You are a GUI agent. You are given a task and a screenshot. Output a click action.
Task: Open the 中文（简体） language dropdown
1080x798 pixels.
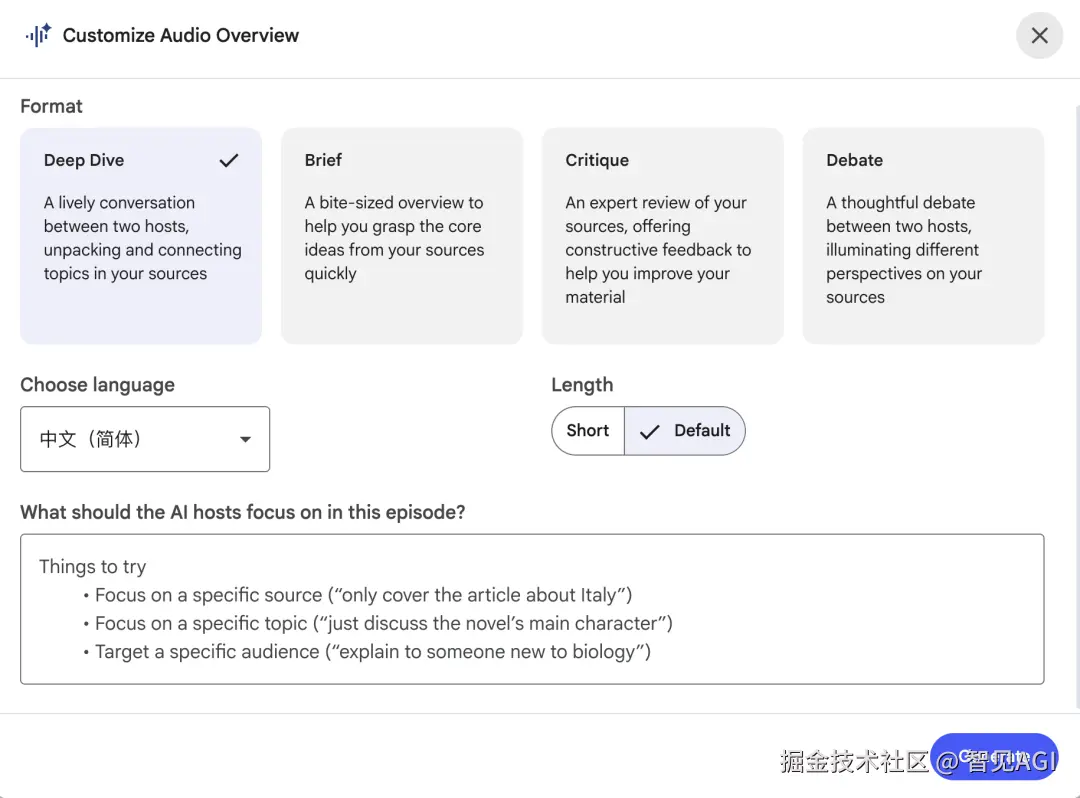pyautogui.click(x=145, y=439)
